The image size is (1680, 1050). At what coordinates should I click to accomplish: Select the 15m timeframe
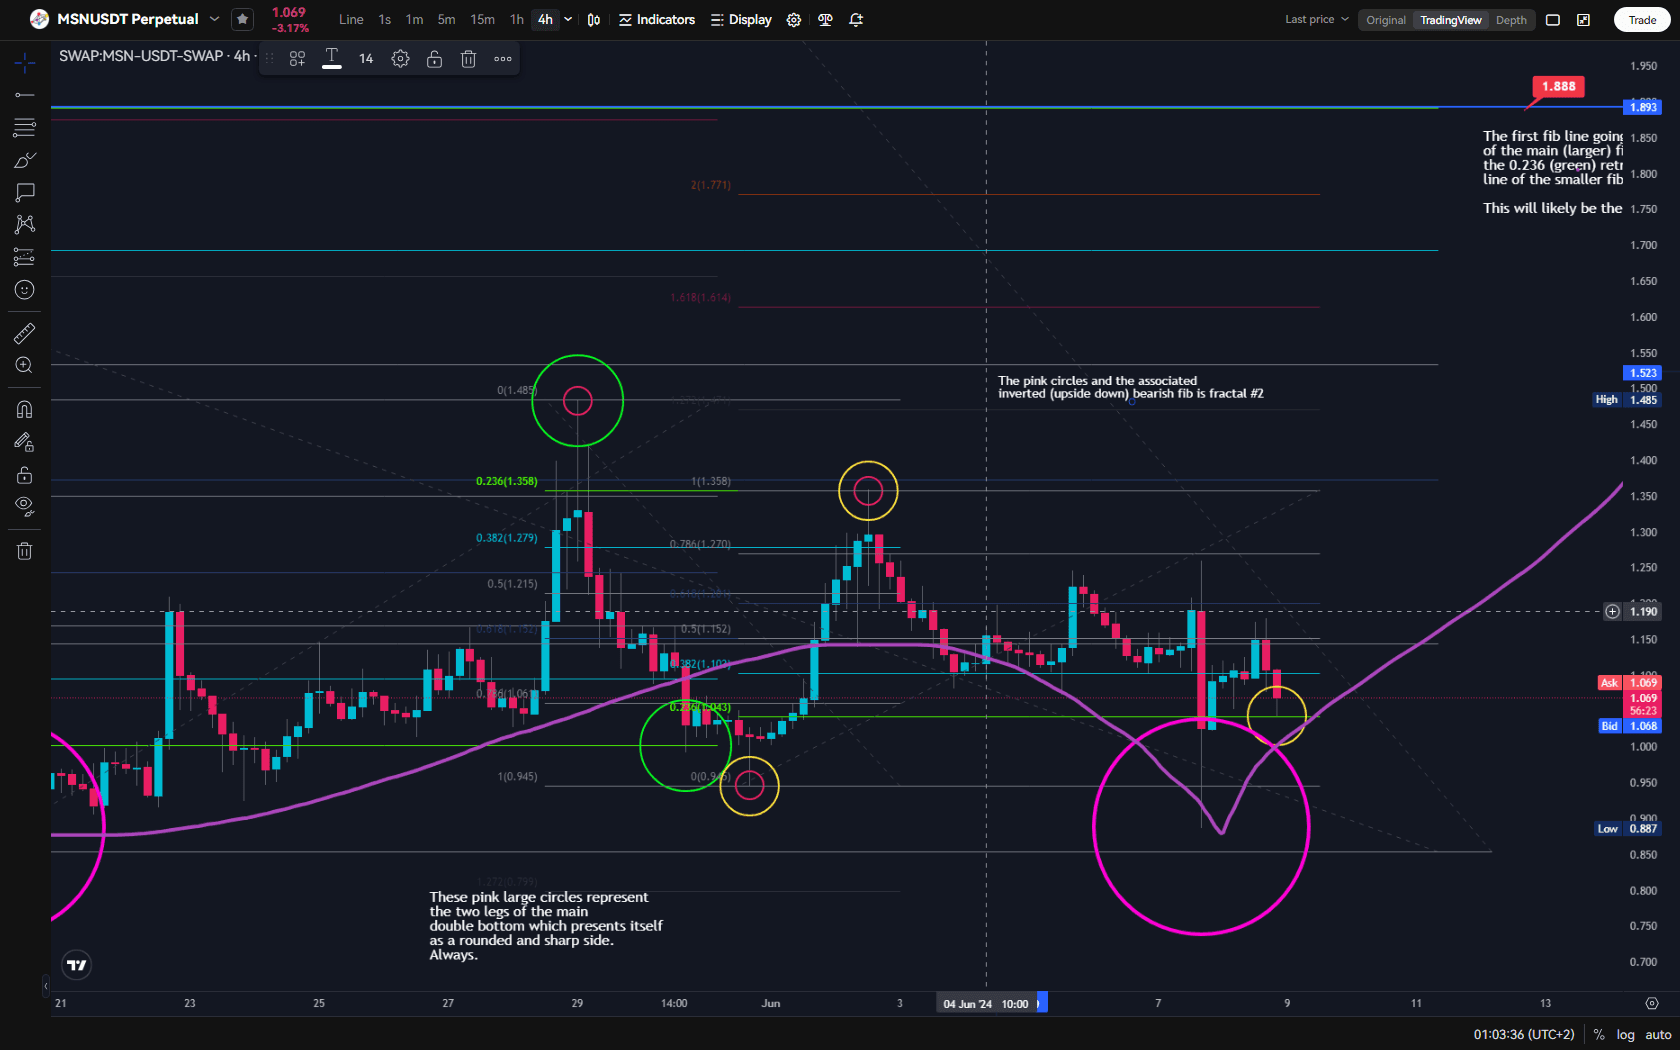tap(482, 19)
